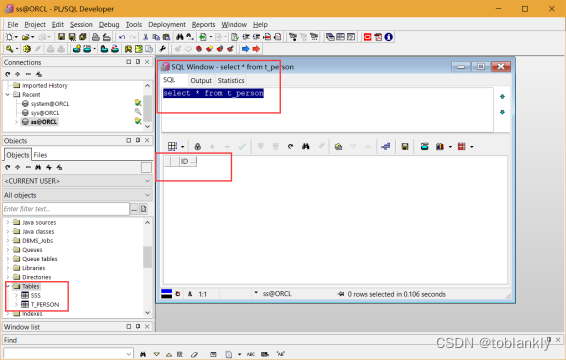Click the 'Enter filter text...' field
Screen dimensions: 566x360
click(66, 209)
